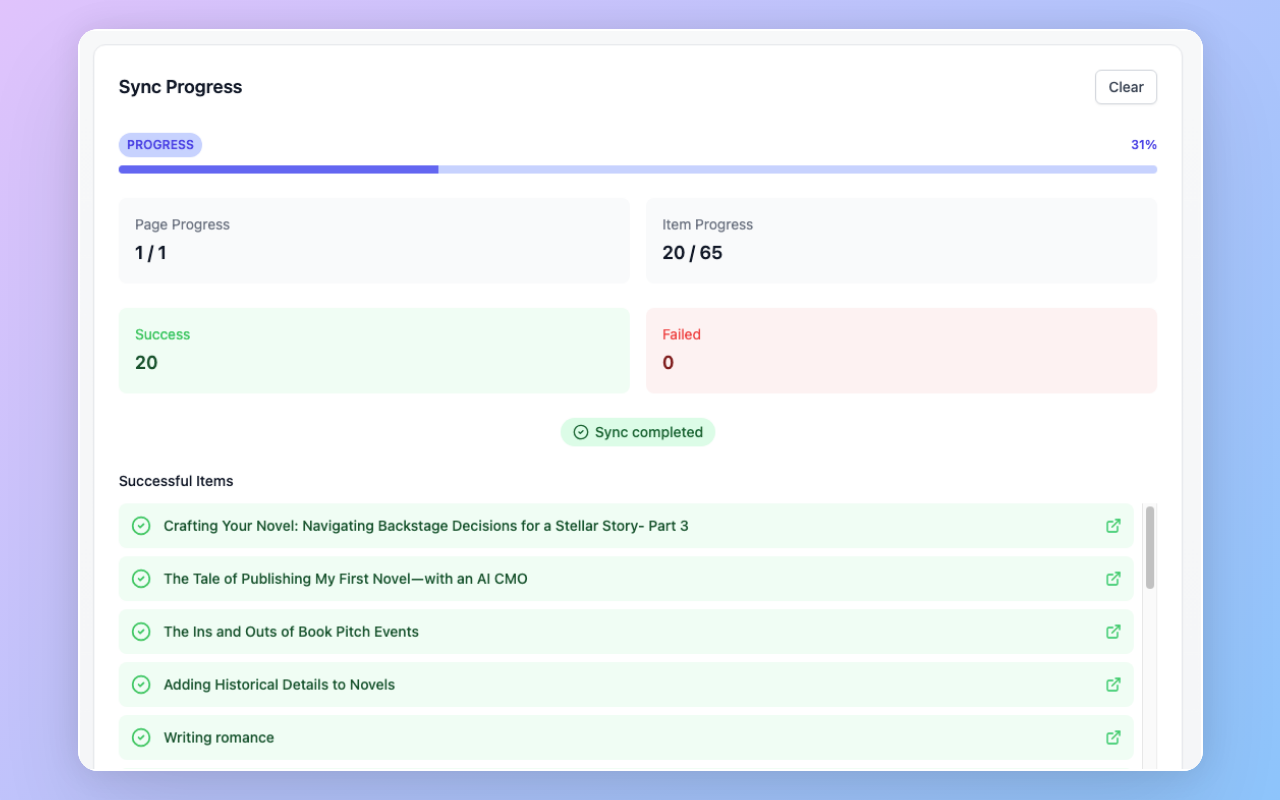Click the Clear button
1280x800 pixels.
(1125, 87)
